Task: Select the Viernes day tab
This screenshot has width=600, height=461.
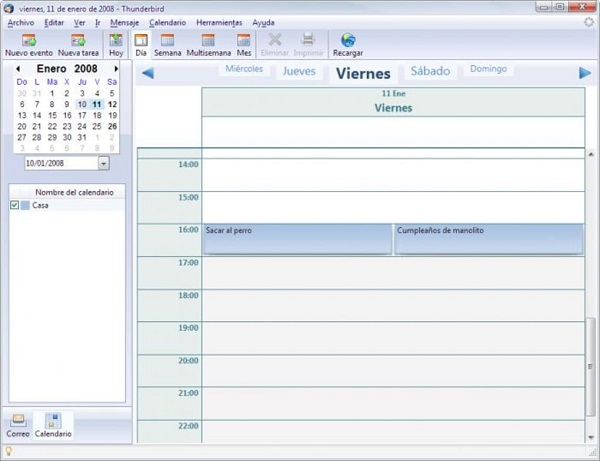Action: coord(363,73)
